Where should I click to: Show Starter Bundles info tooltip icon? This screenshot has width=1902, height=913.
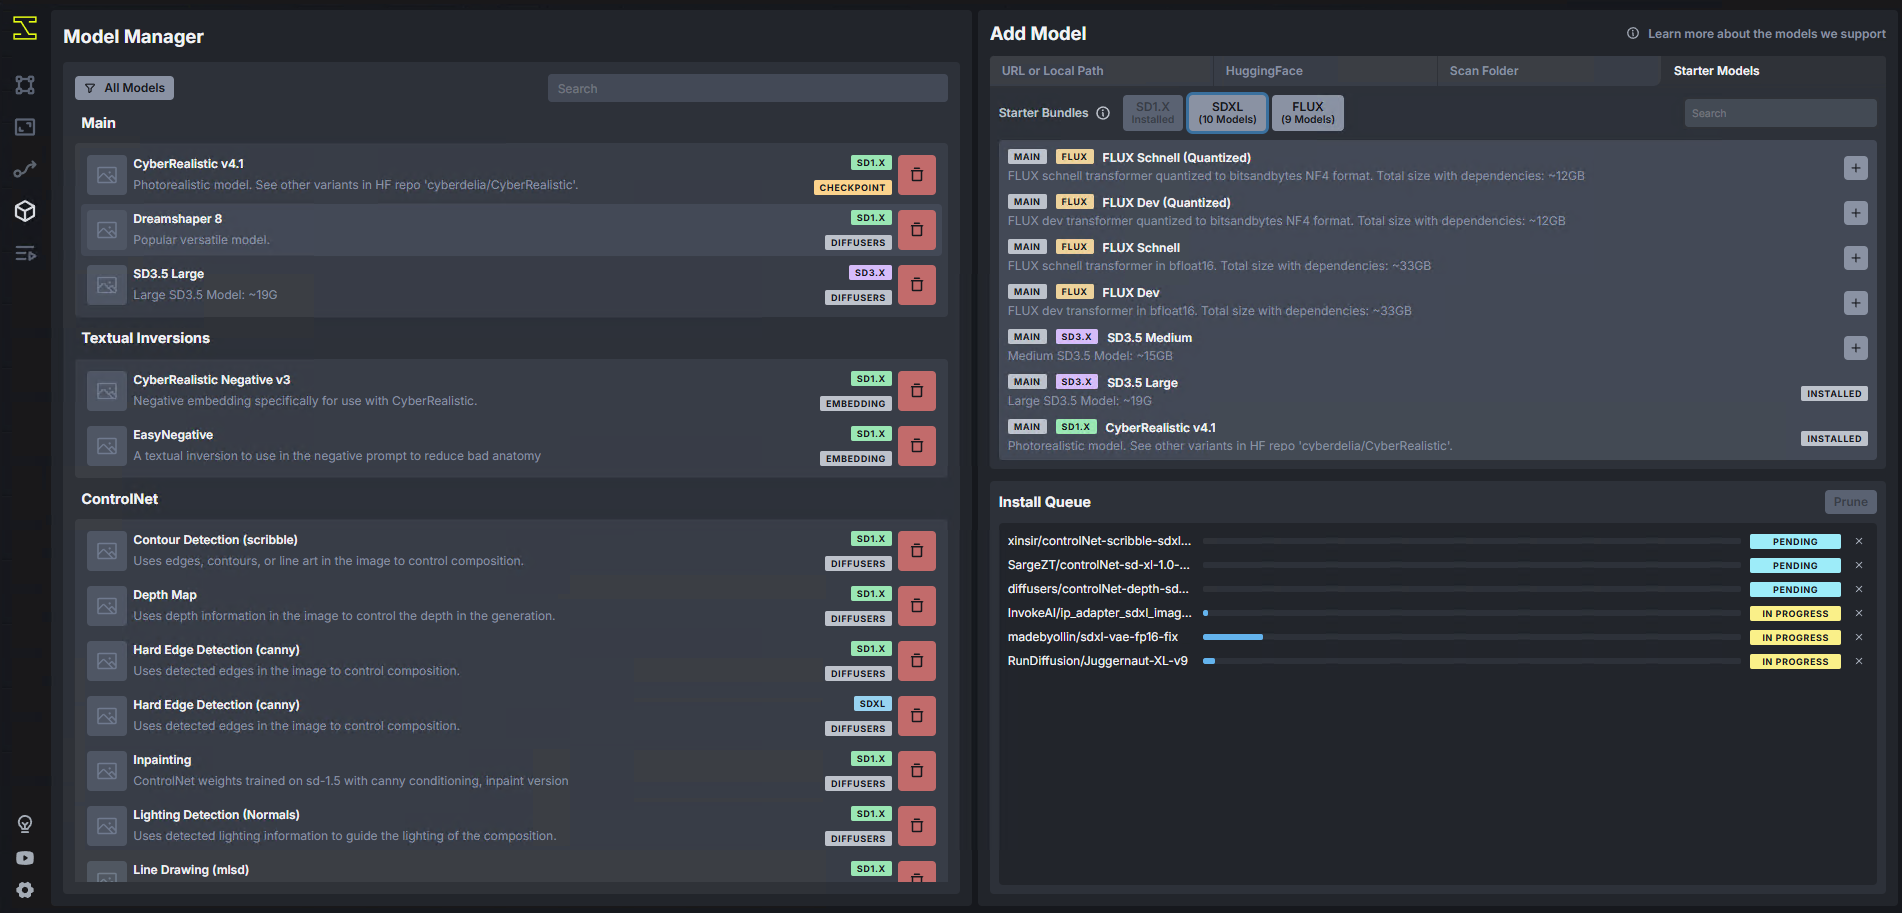tap(1103, 113)
